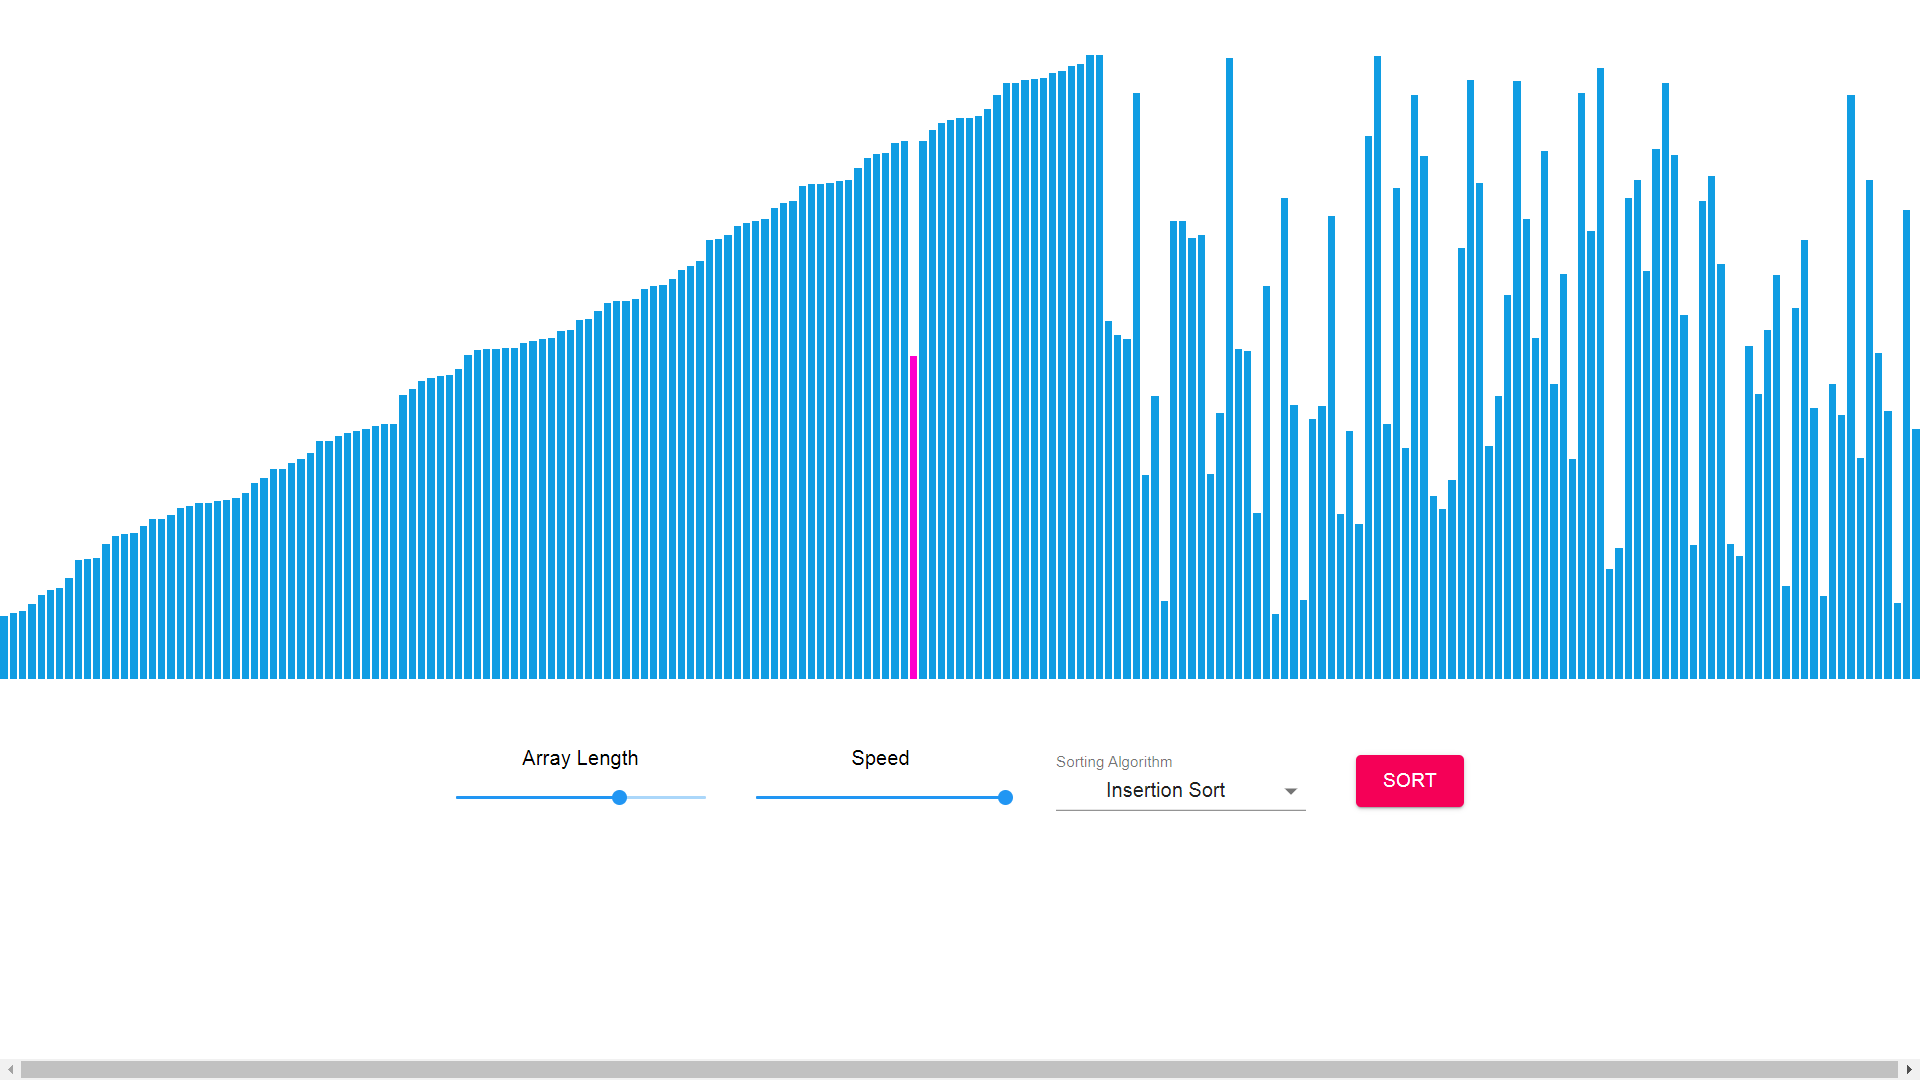
Task: Click the horizontal scrollbar track
Action: coord(960,1069)
